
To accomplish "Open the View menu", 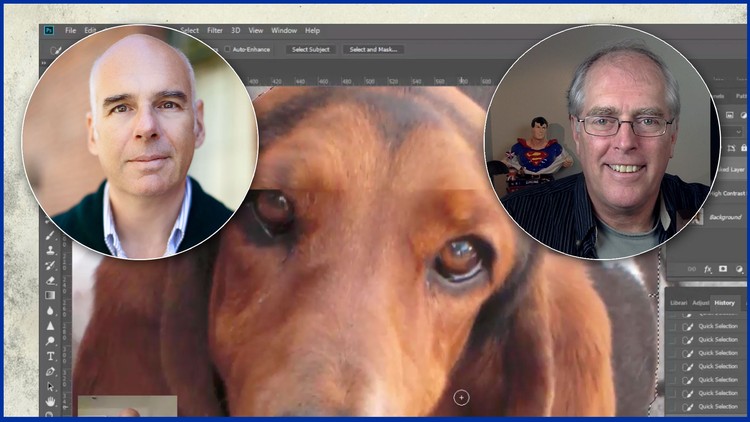I will pos(255,30).
